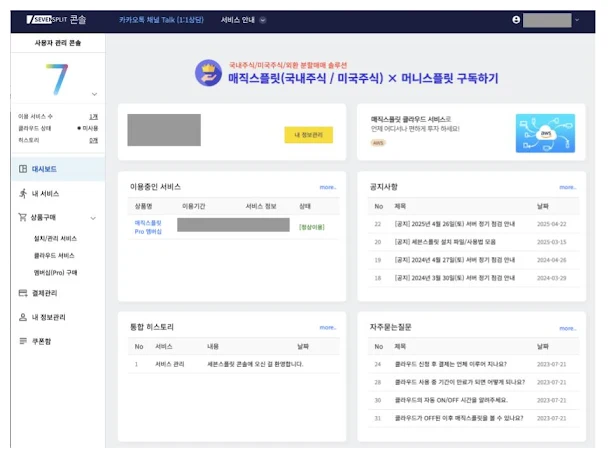Click the 클라우드 상태 미사용 status
Viewport: 611px width, 458px height.
[x=88, y=128]
